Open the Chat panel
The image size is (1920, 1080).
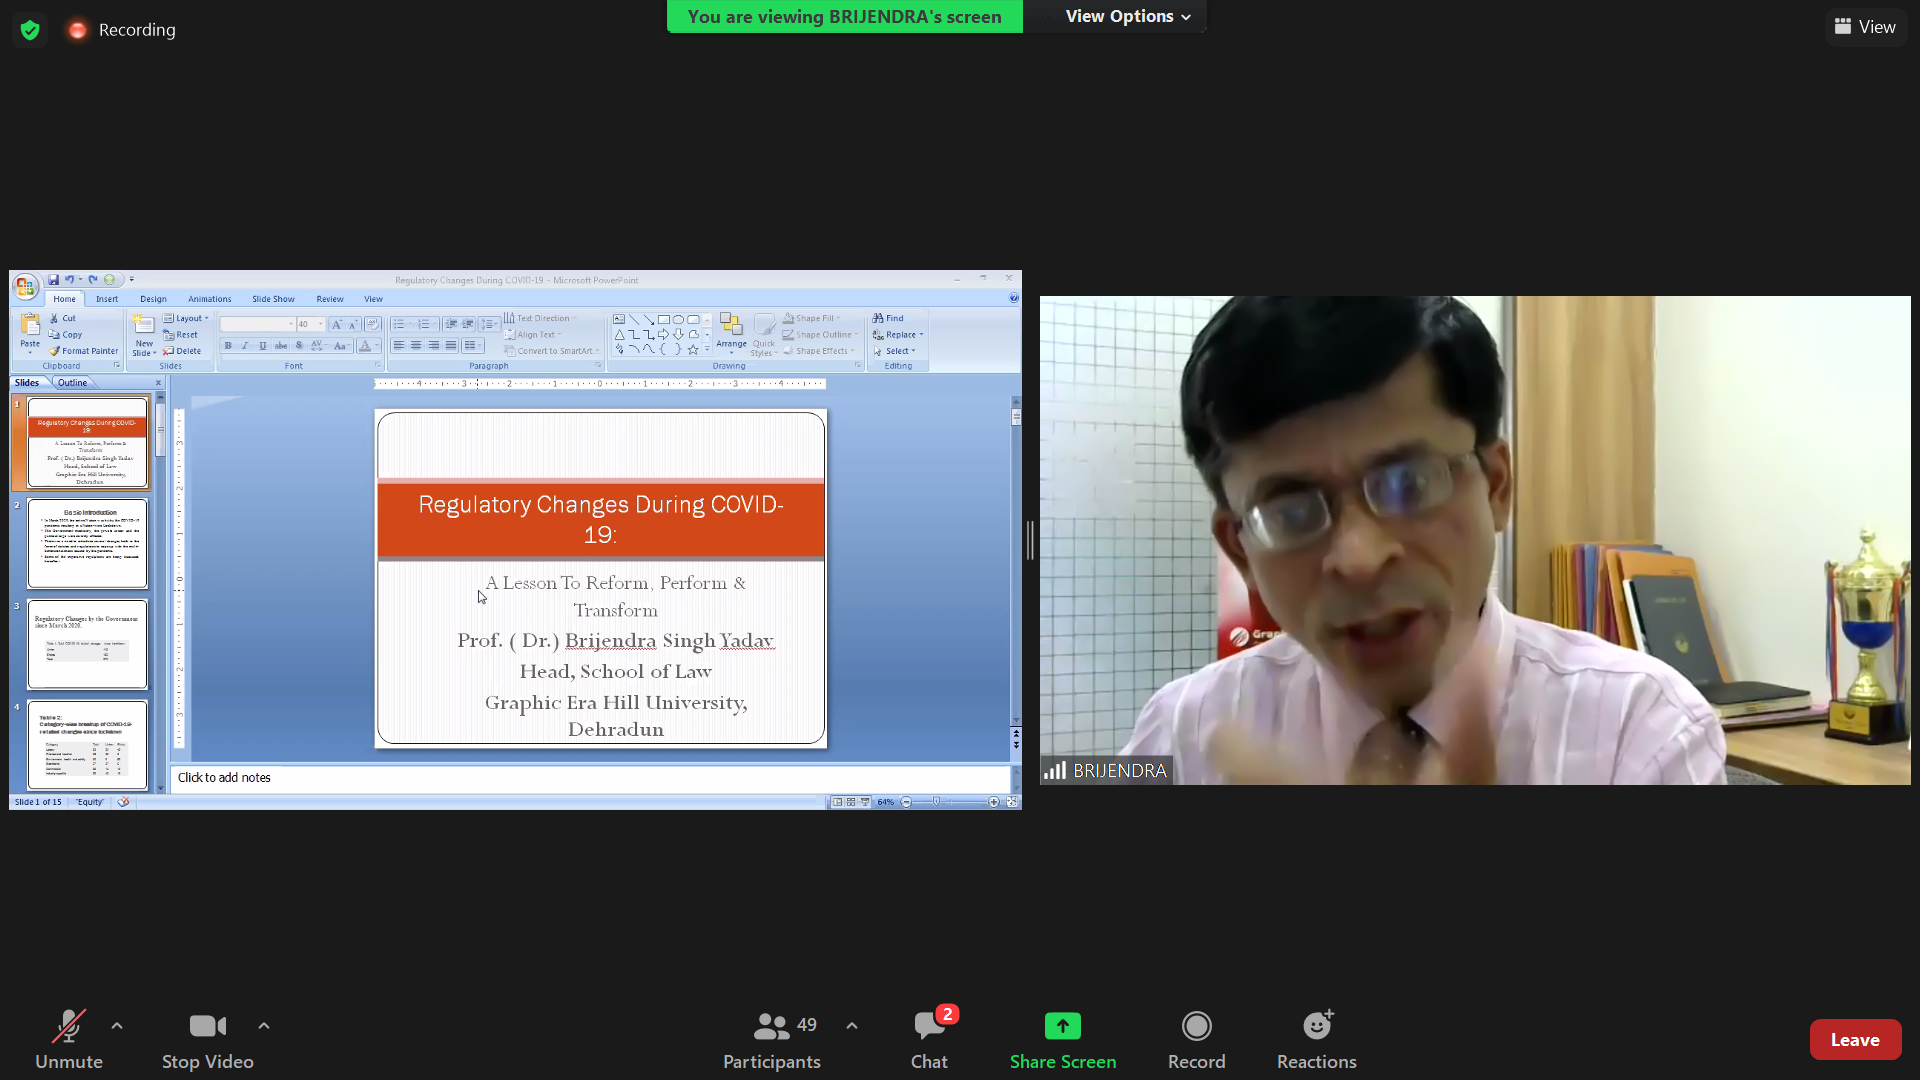coord(929,1038)
